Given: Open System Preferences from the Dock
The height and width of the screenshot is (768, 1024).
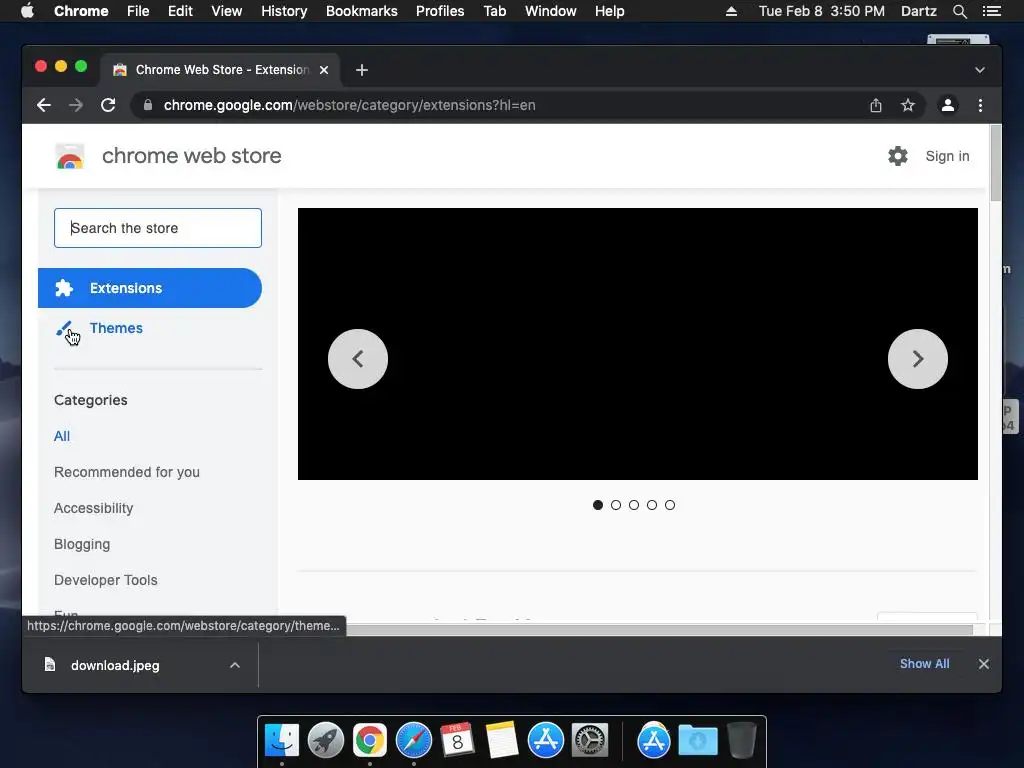Looking at the screenshot, I should click(x=590, y=741).
